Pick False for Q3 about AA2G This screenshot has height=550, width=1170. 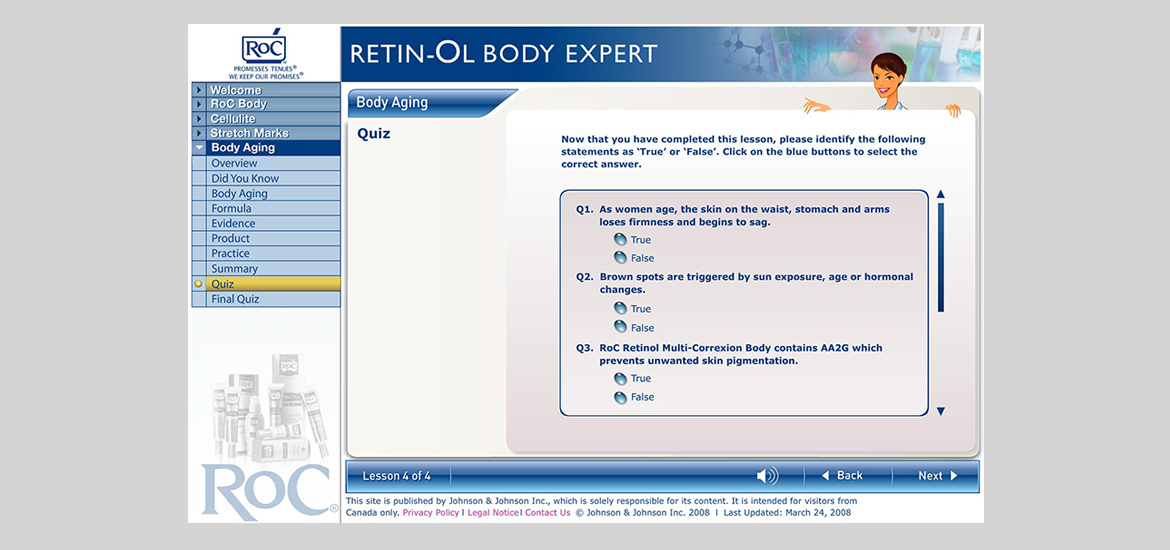click(621, 397)
